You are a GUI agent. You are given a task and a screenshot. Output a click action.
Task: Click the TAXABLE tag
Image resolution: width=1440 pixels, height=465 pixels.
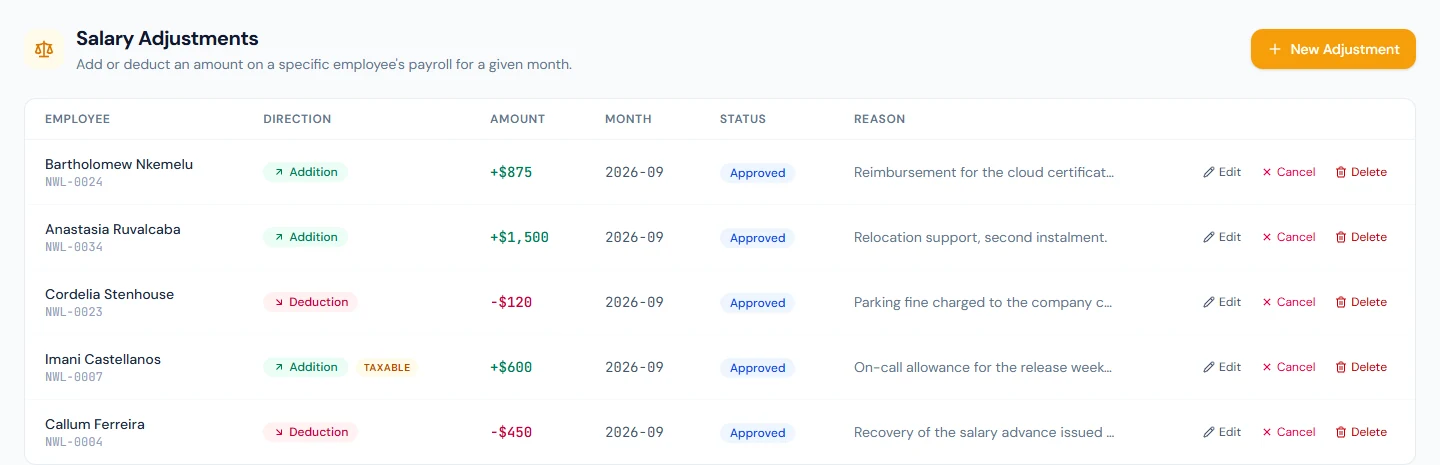(387, 367)
